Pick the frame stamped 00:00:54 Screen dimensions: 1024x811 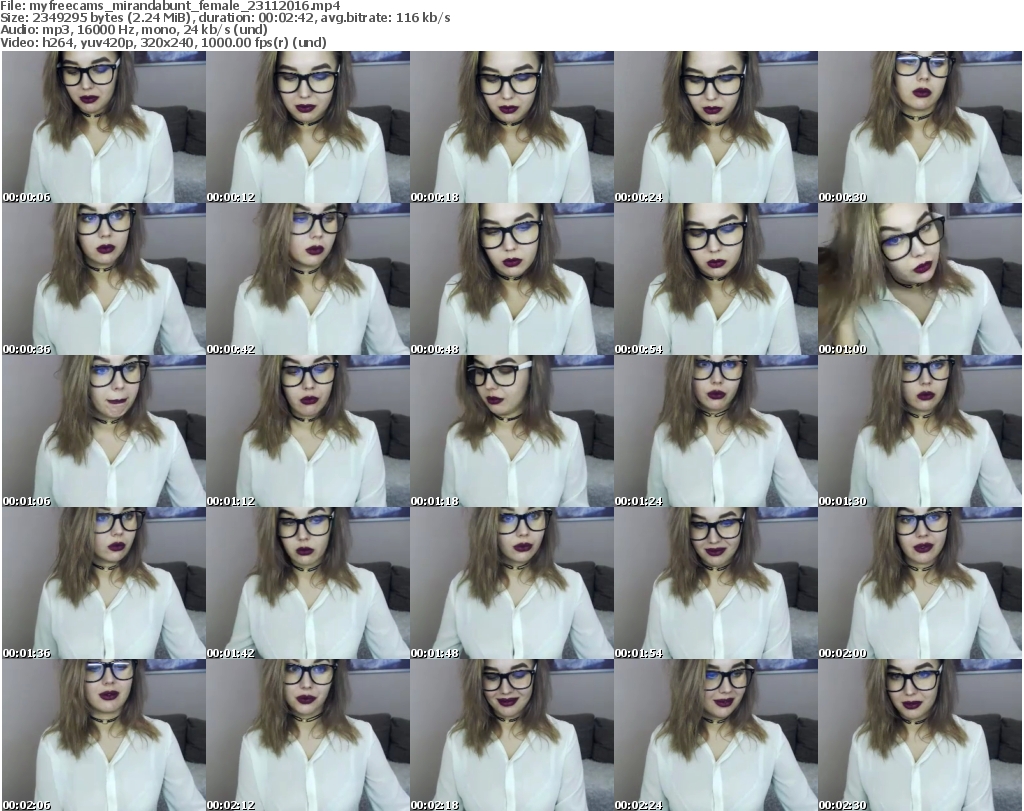point(716,279)
